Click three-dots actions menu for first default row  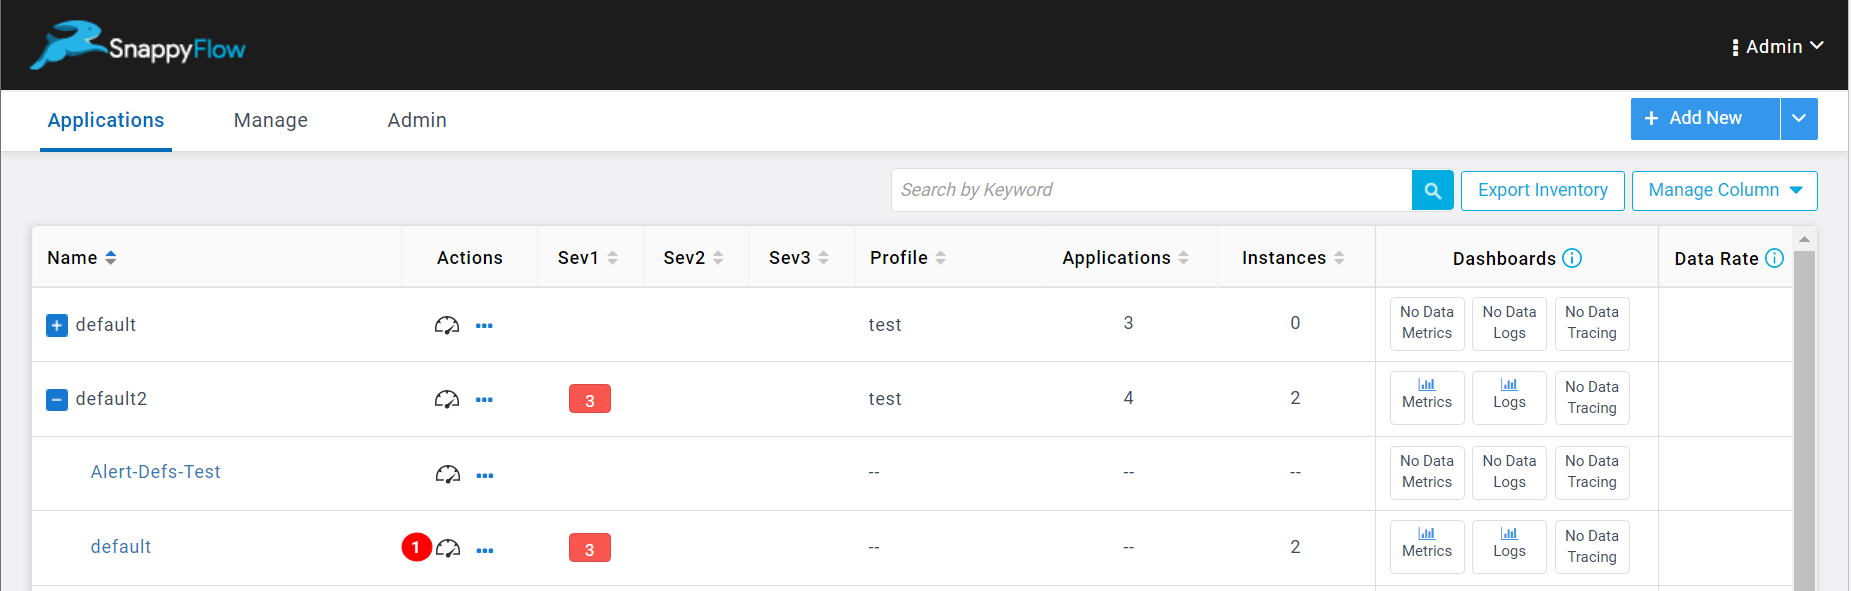coord(484,326)
